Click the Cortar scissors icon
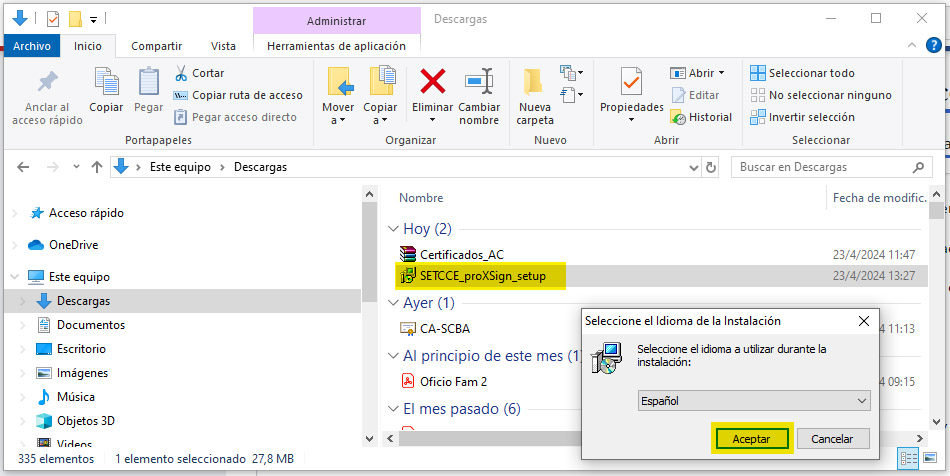This screenshot has width=950, height=476. coord(182,73)
